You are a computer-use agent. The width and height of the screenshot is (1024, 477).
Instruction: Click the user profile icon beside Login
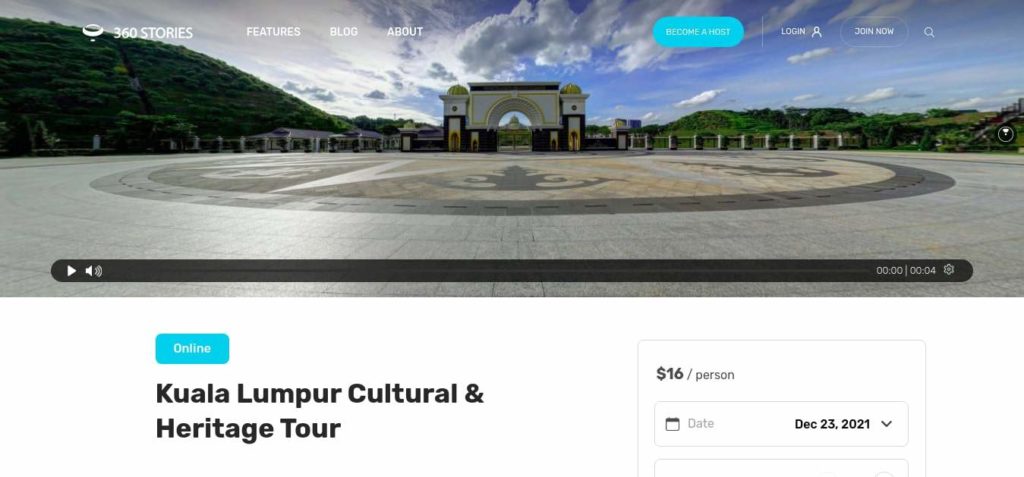pyautogui.click(x=816, y=32)
